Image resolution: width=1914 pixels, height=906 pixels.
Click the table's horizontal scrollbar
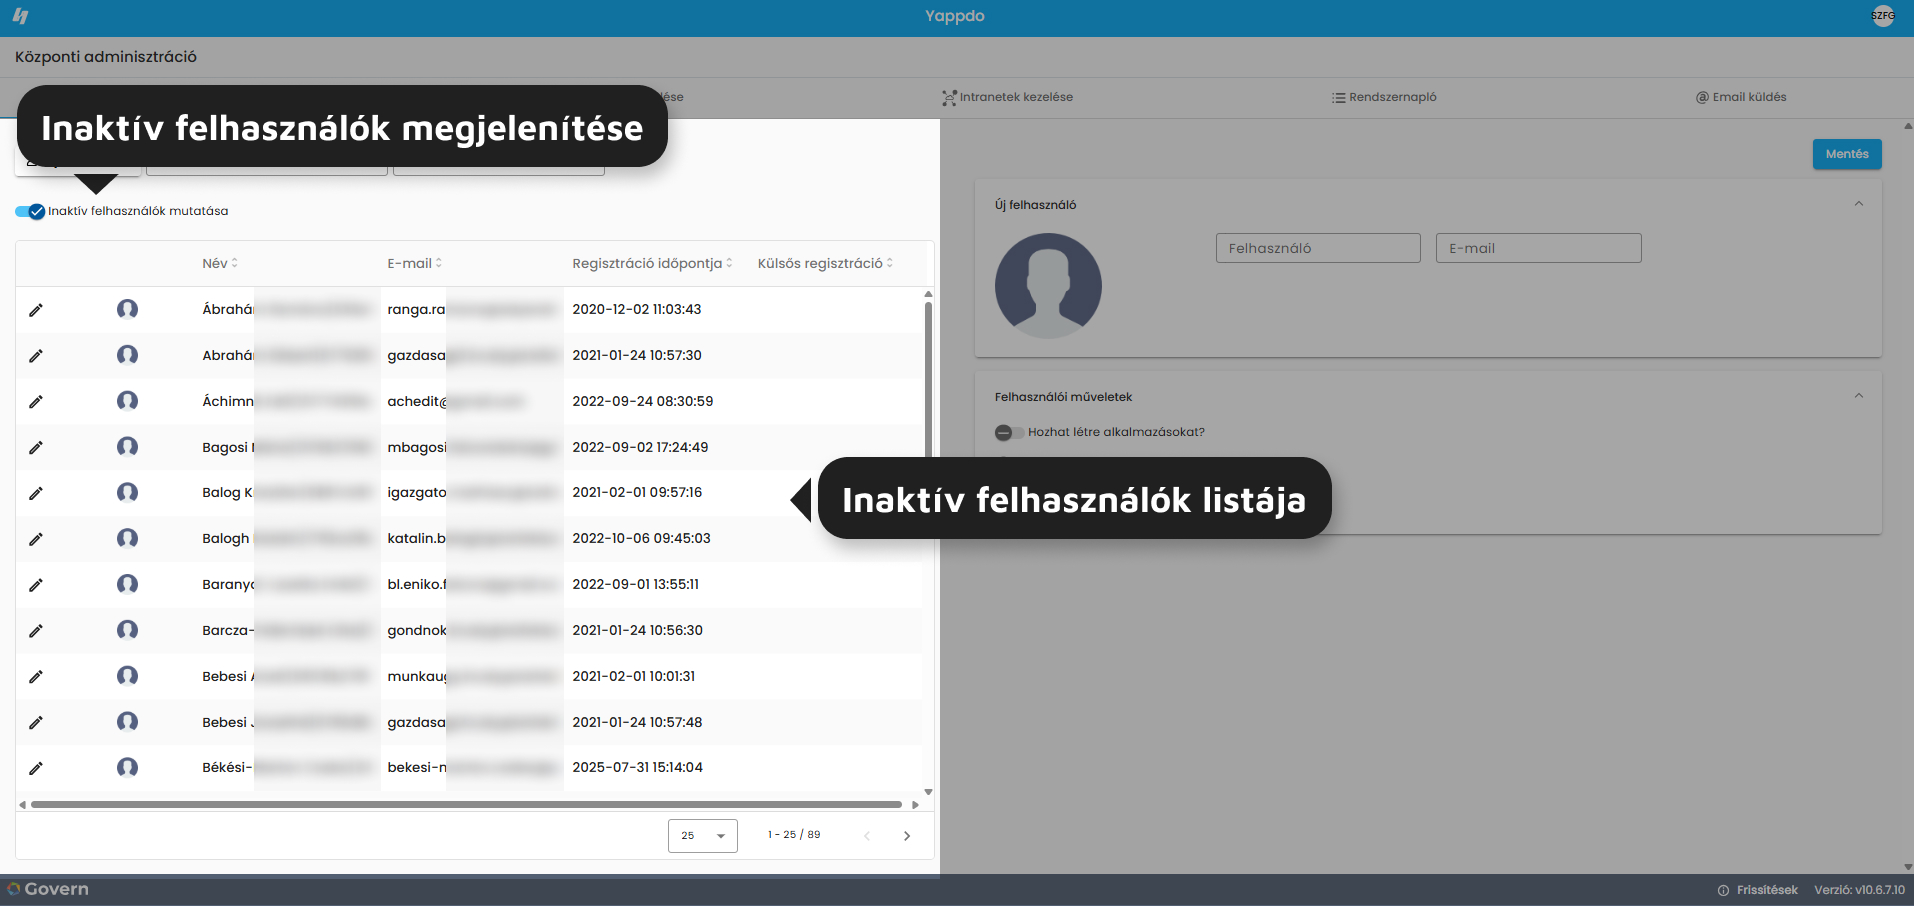click(466, 804)
